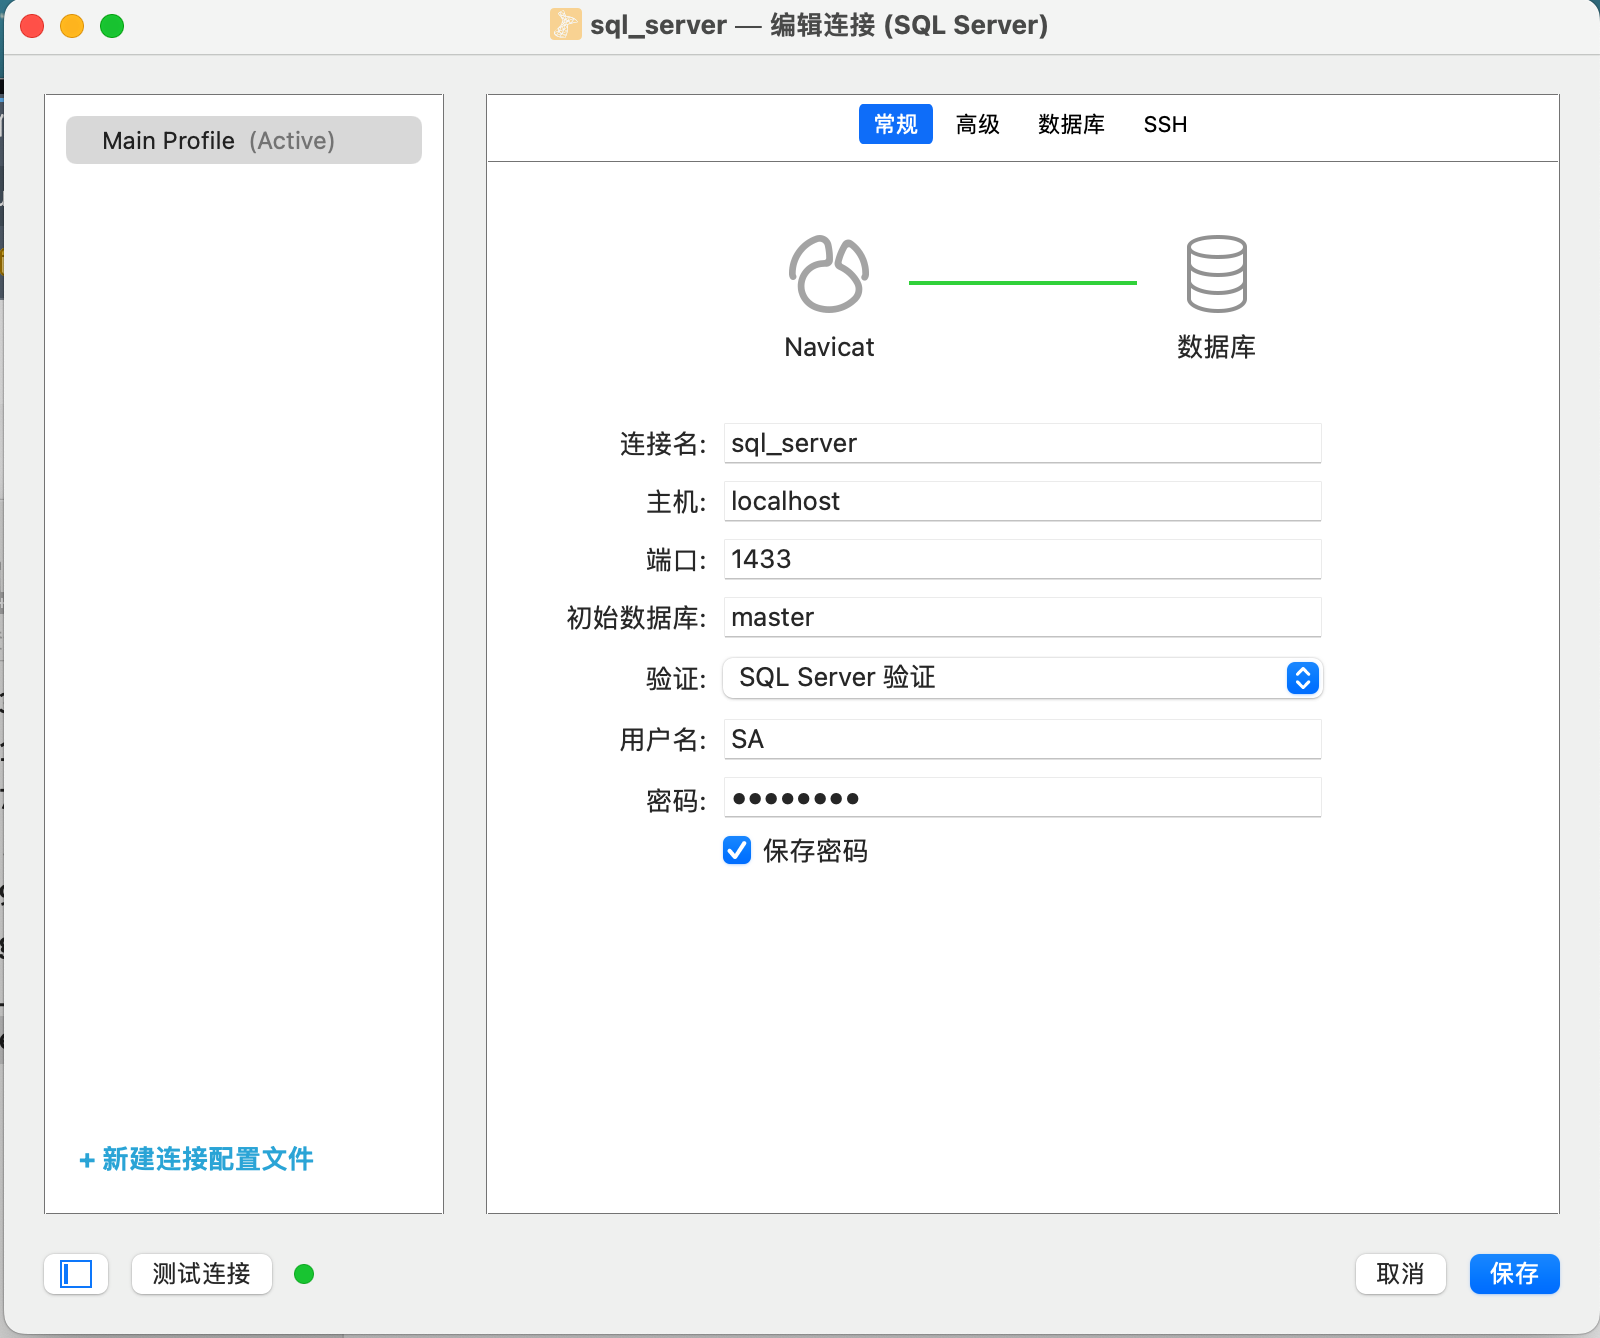Open the 验证 authentication dropdown
Viewport: 1600px width, 1338px height.
pos(1022,678)
